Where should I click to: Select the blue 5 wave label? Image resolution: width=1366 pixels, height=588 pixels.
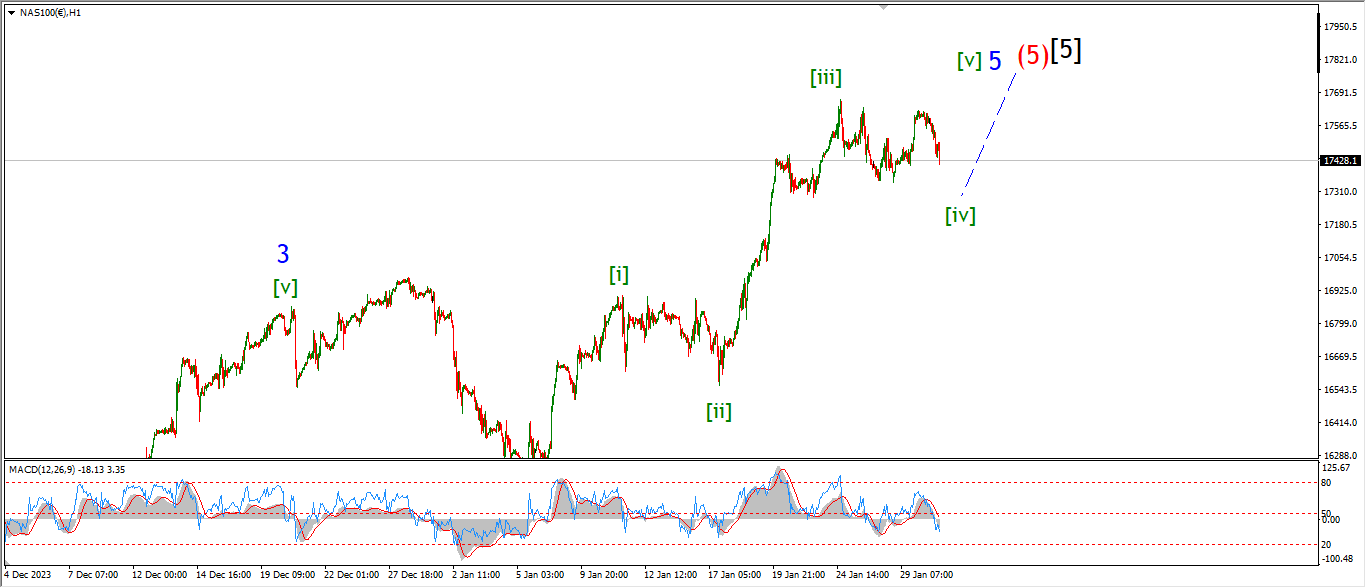click(995, 61)
